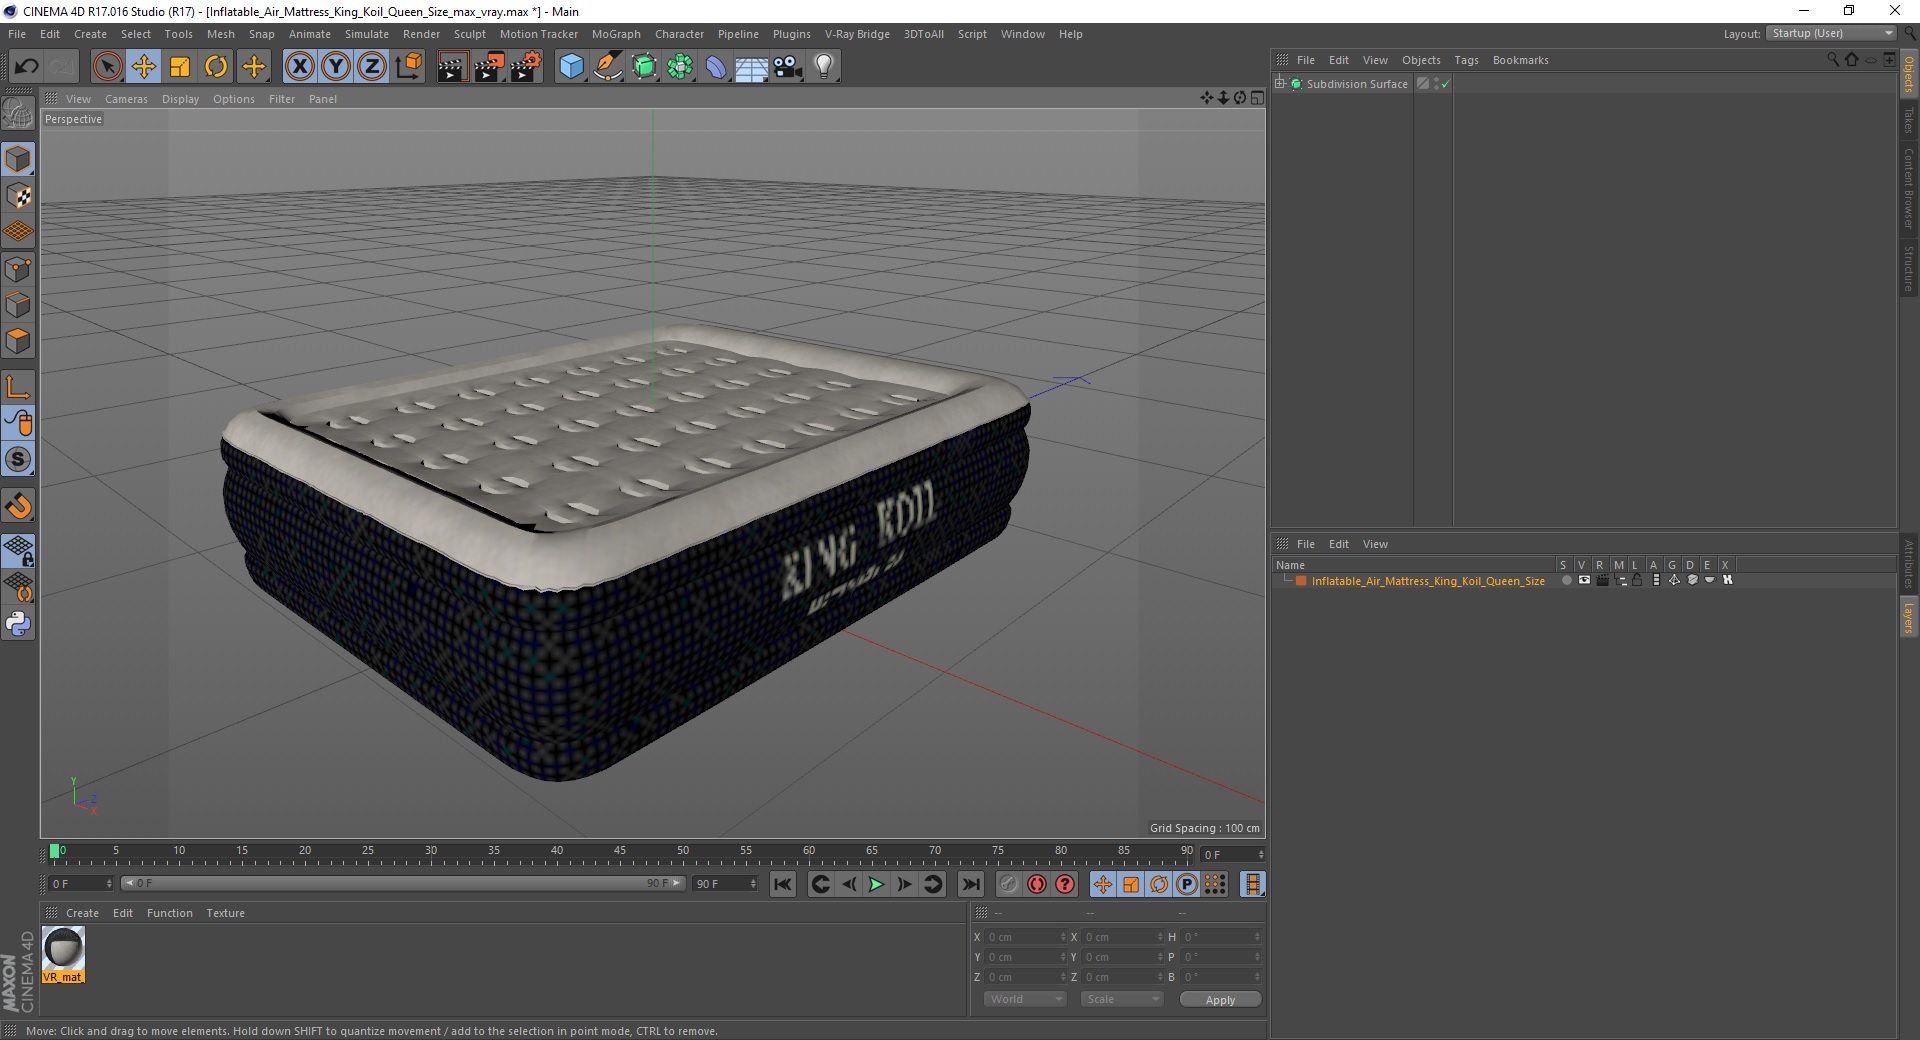Click the Undo arrow icon
The height and width of the screenshot is (1040, 1920).
tap(26, 67)
